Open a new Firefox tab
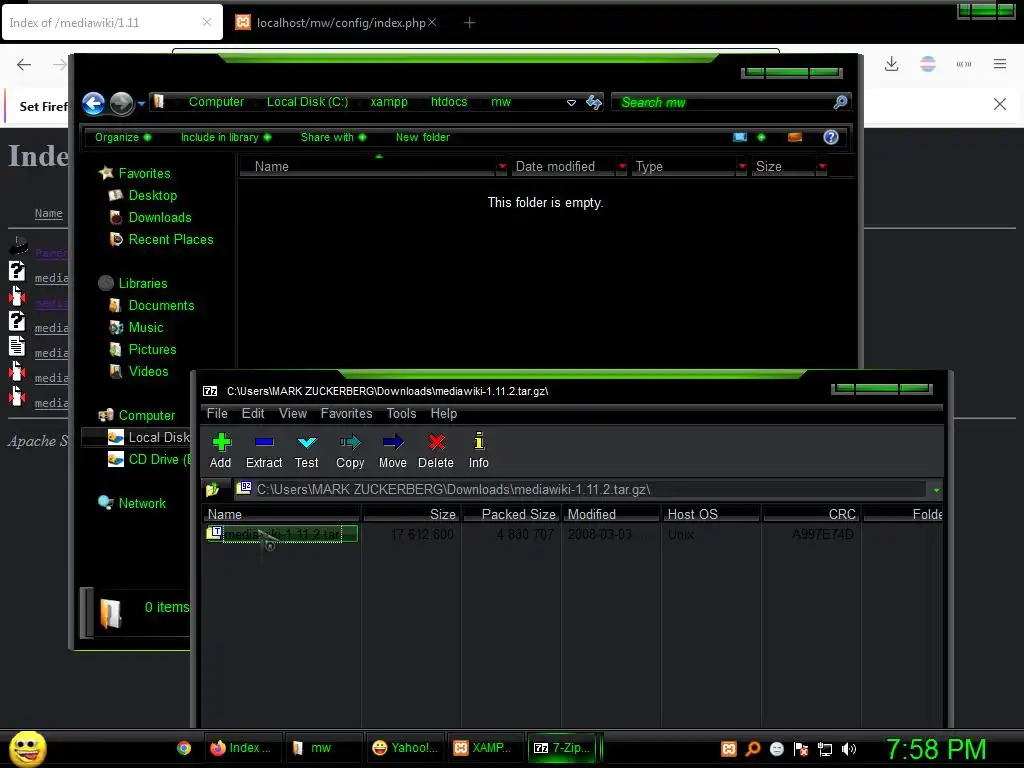Screen dimensions: 1024x768 (469, 23)
